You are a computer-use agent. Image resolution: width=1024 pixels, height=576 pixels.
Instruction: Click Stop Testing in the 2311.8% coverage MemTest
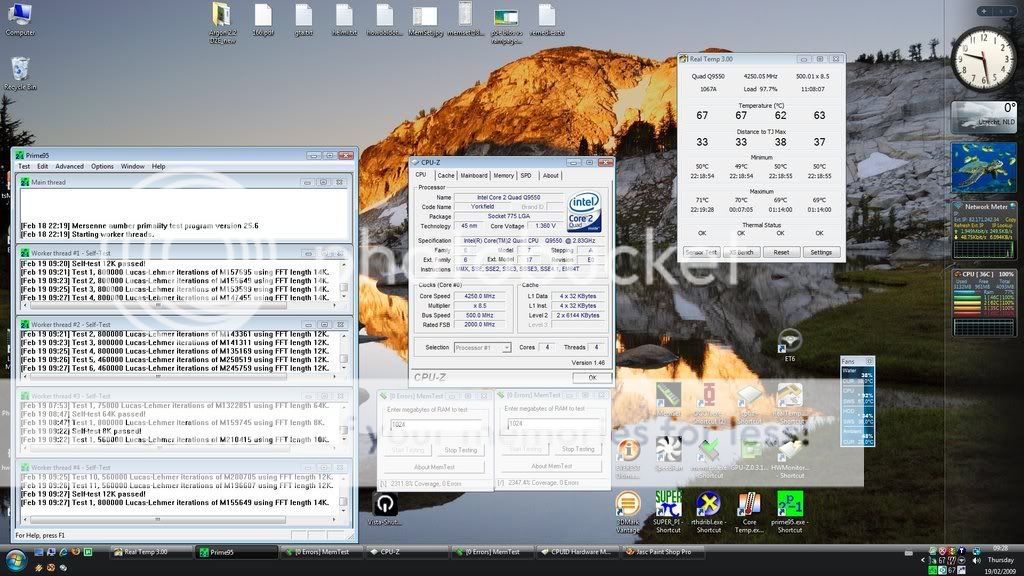coord(460,450)
